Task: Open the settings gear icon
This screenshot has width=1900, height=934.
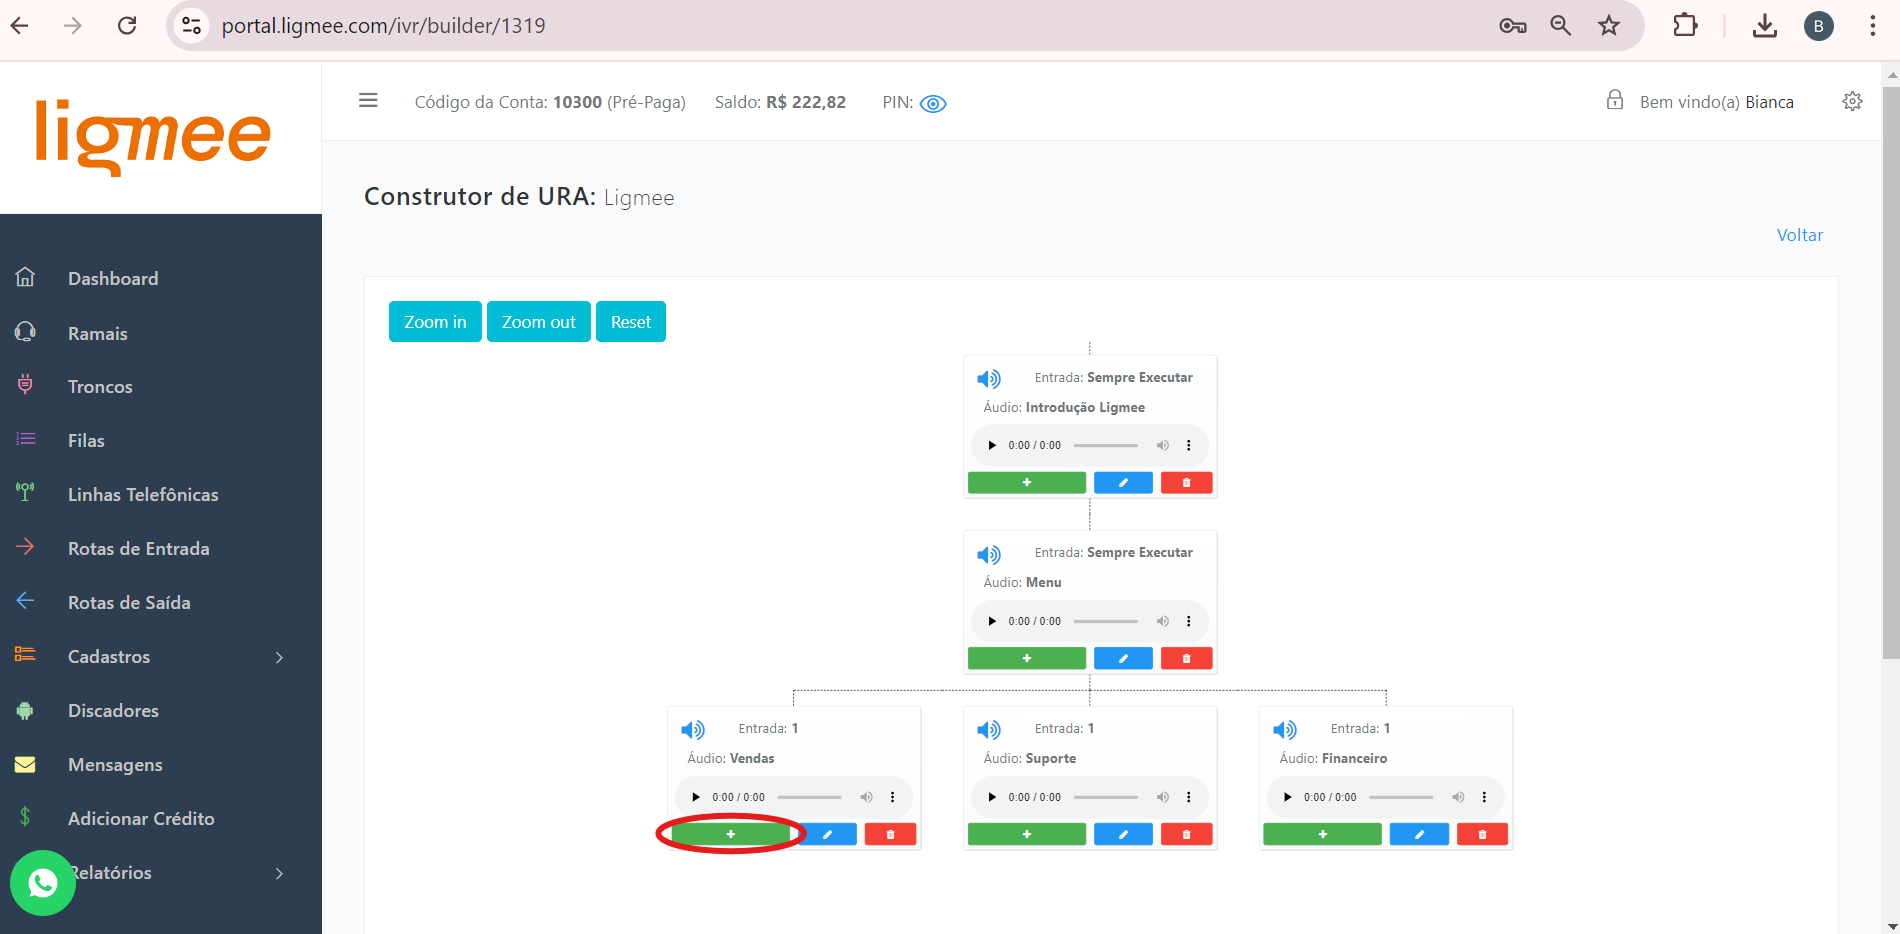Action: pos(1852,102)
